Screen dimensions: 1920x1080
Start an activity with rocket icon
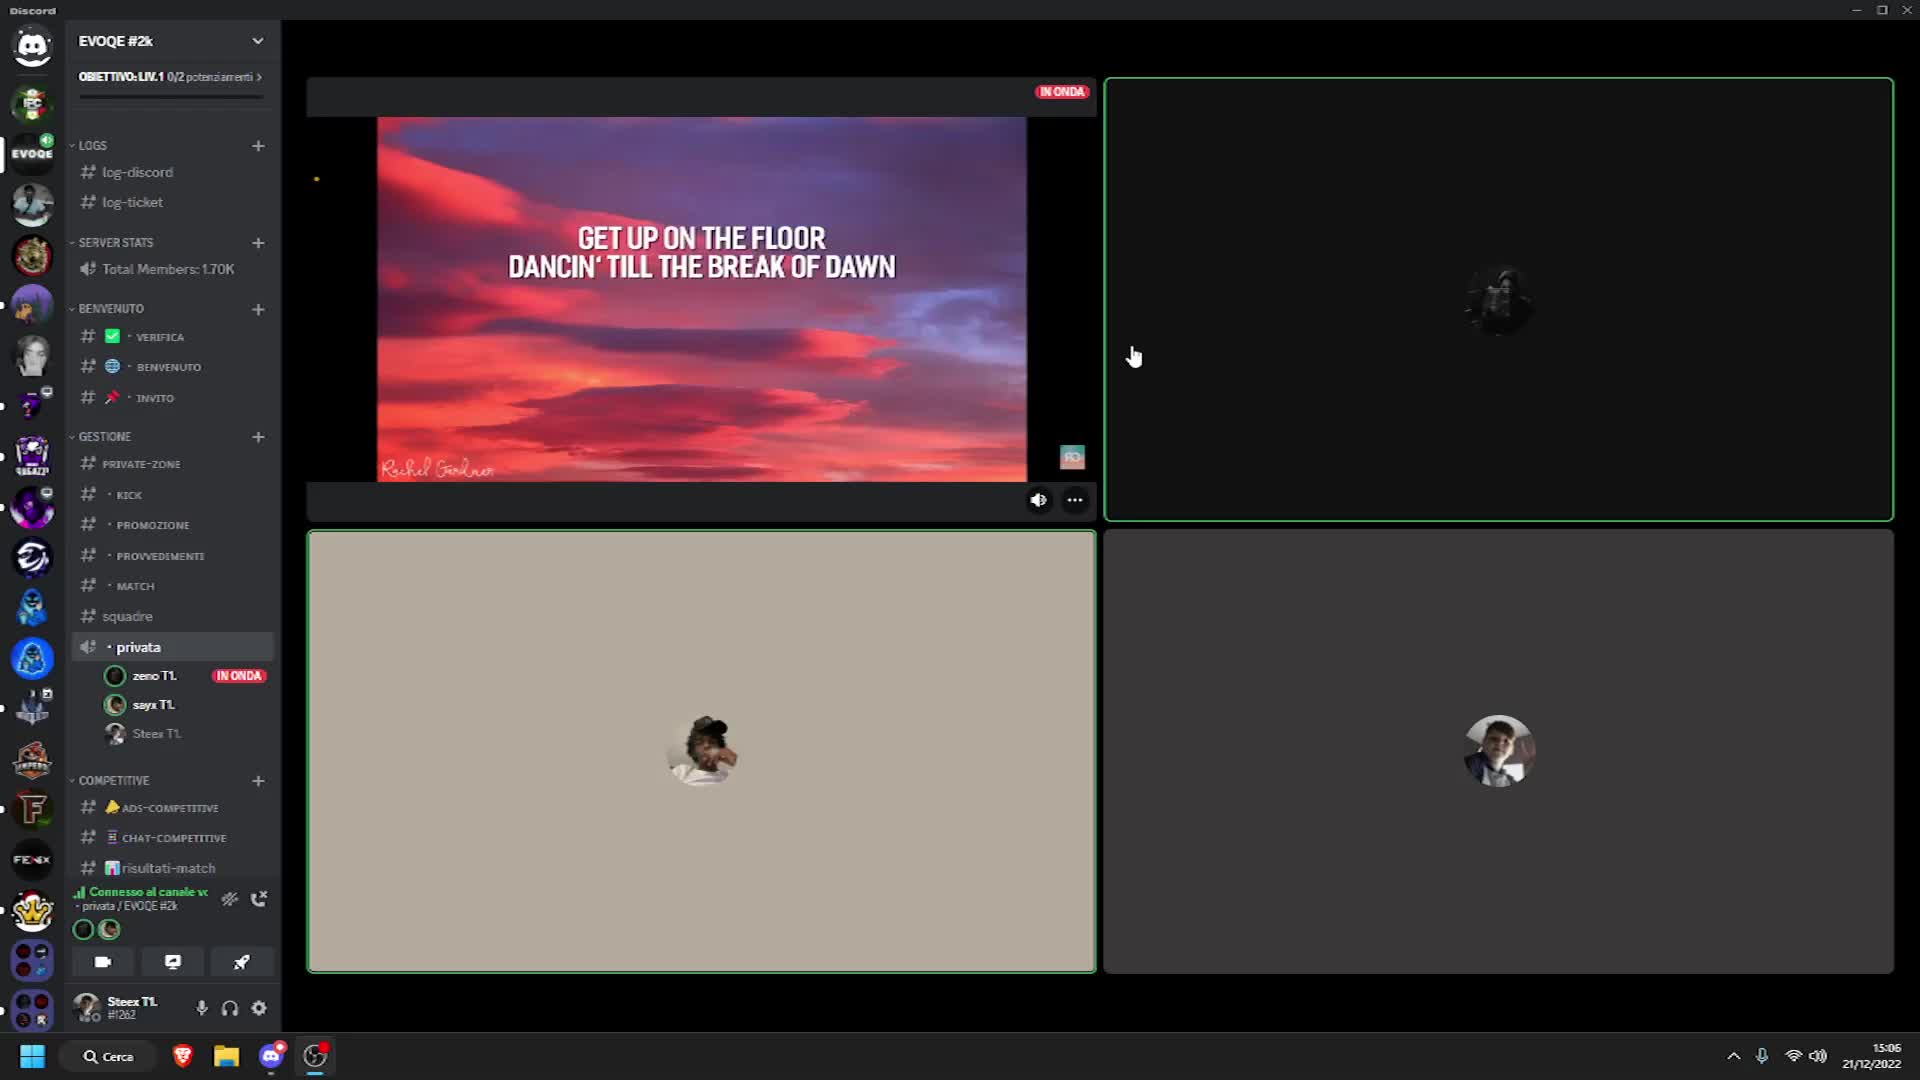point(241,962)
